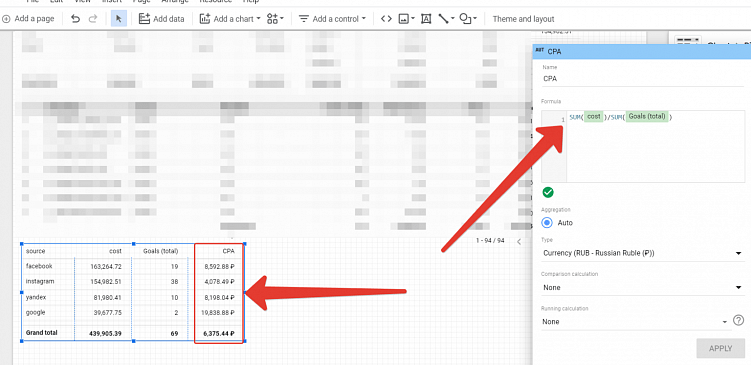Select the Auto aggregation radio button
The width and height of the screenshot is (751, 365).
pos(547,223)
